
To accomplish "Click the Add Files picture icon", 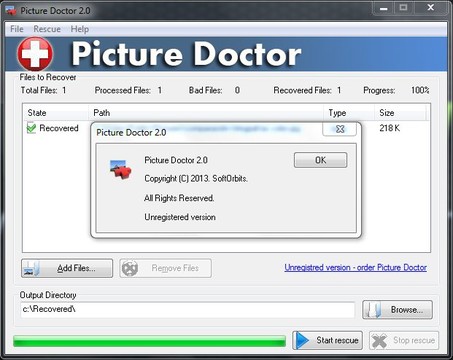I will pyautogui.click(x=32, y=268).
